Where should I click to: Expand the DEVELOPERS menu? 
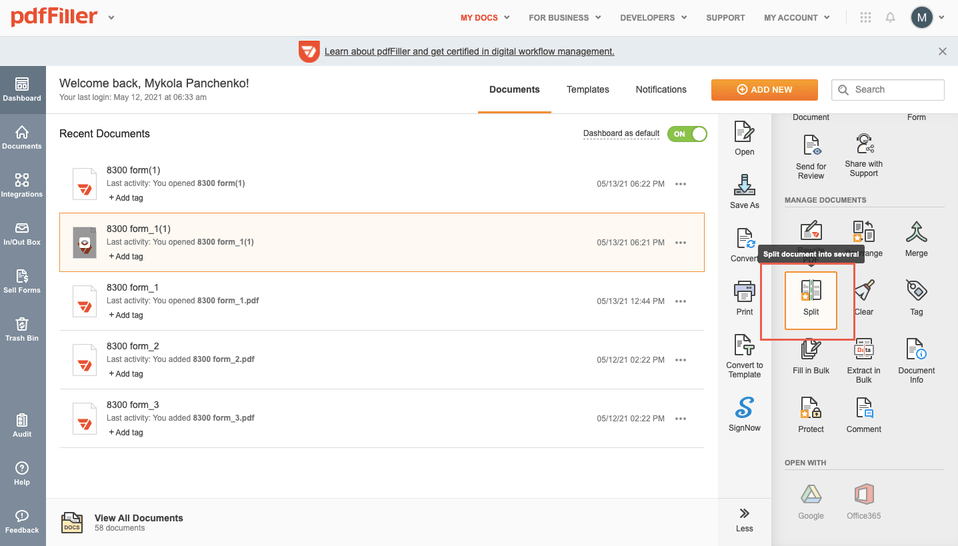tap(654, 18)
